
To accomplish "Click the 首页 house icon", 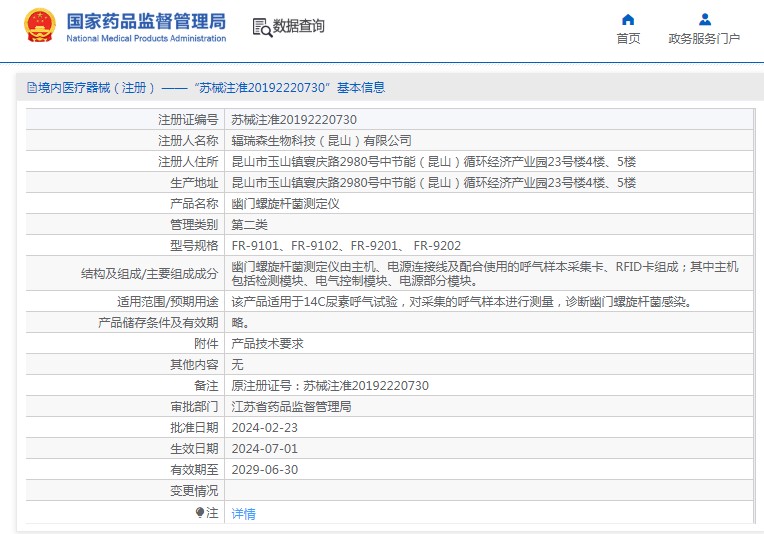I will coord(628,19).
